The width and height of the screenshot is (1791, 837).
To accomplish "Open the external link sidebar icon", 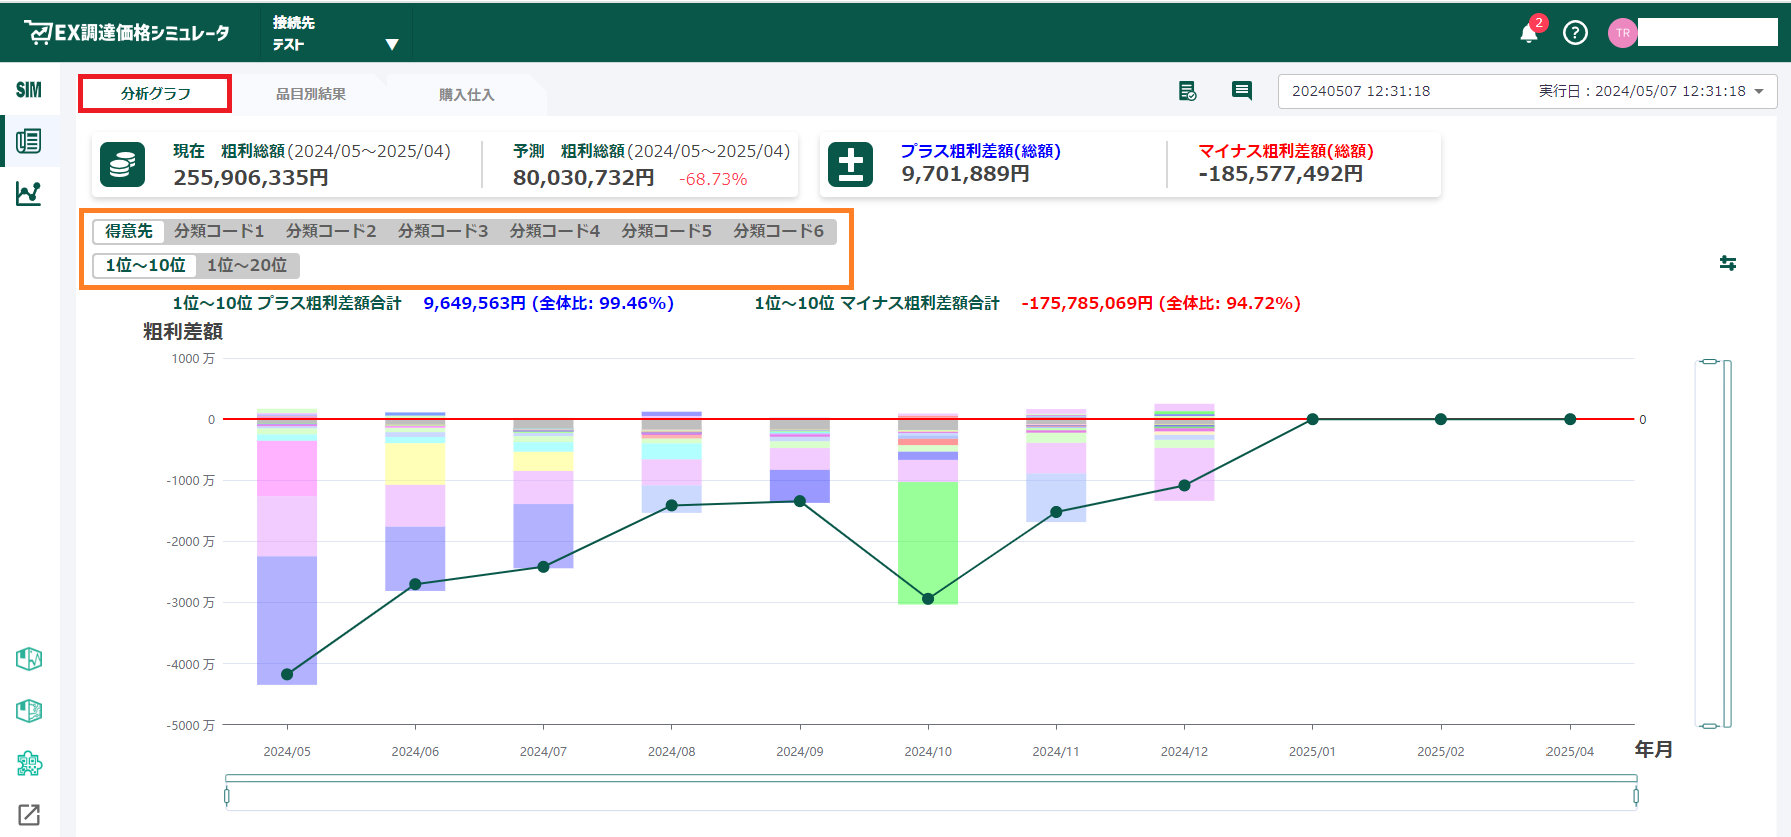I will point(29,815).
